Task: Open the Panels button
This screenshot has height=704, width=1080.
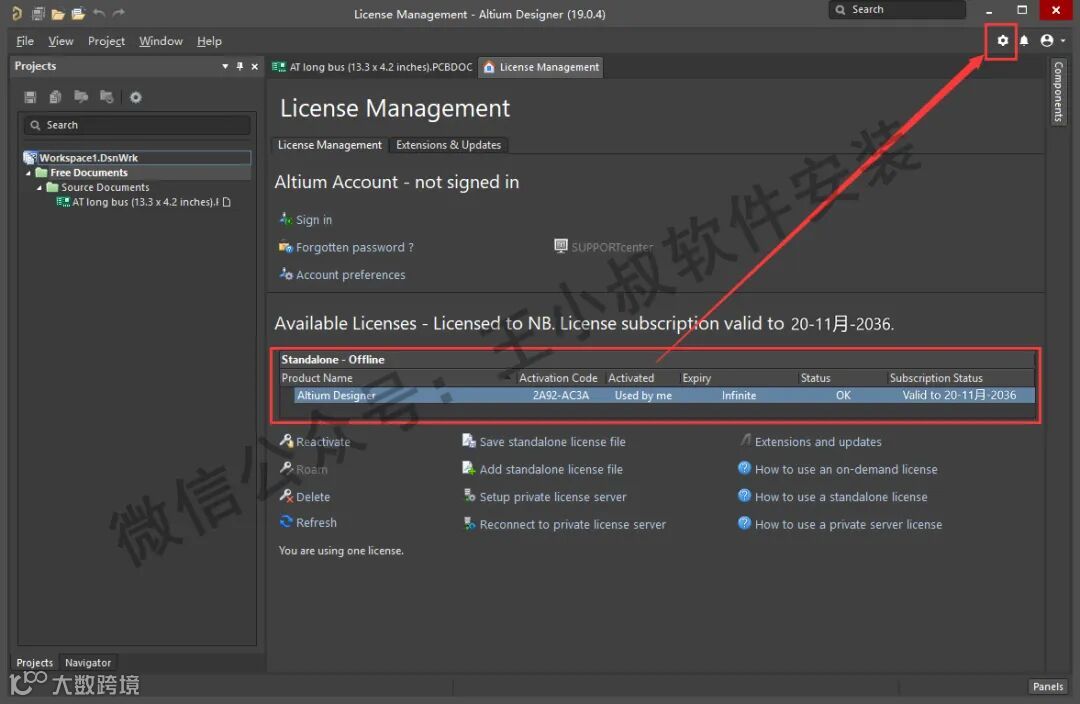Action: (x=1048, y=686)
